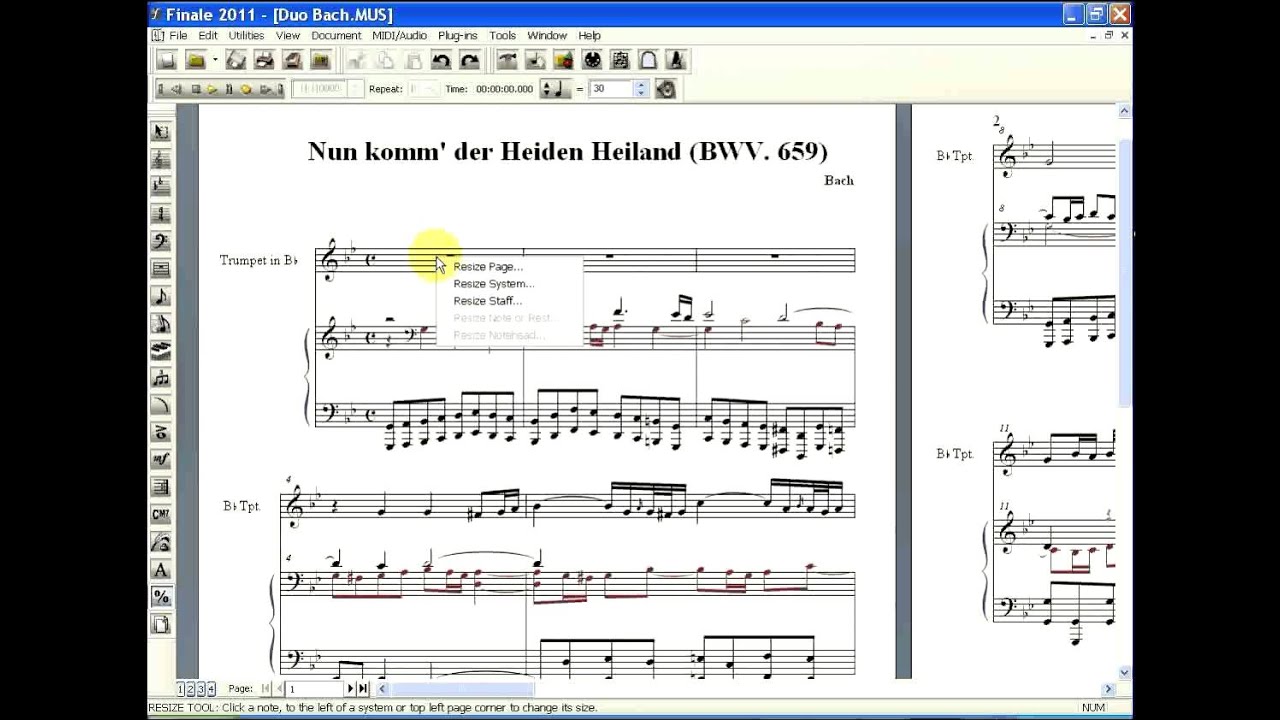Open the Plug-ins menu
Screen dimensions: 1280x720
pos(457,35)
